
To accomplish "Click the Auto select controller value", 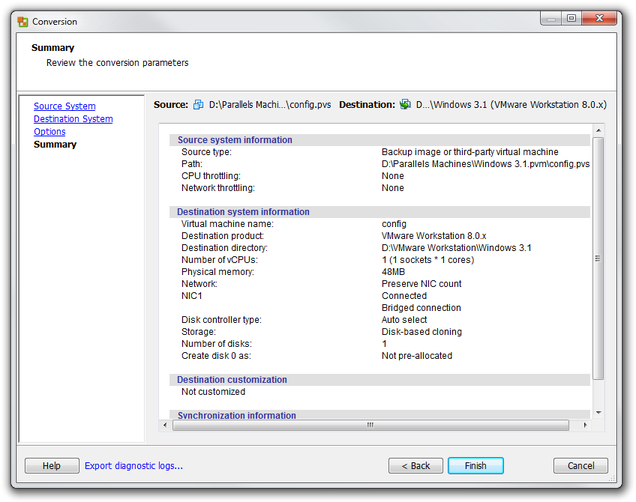I will tap(404, 320).
